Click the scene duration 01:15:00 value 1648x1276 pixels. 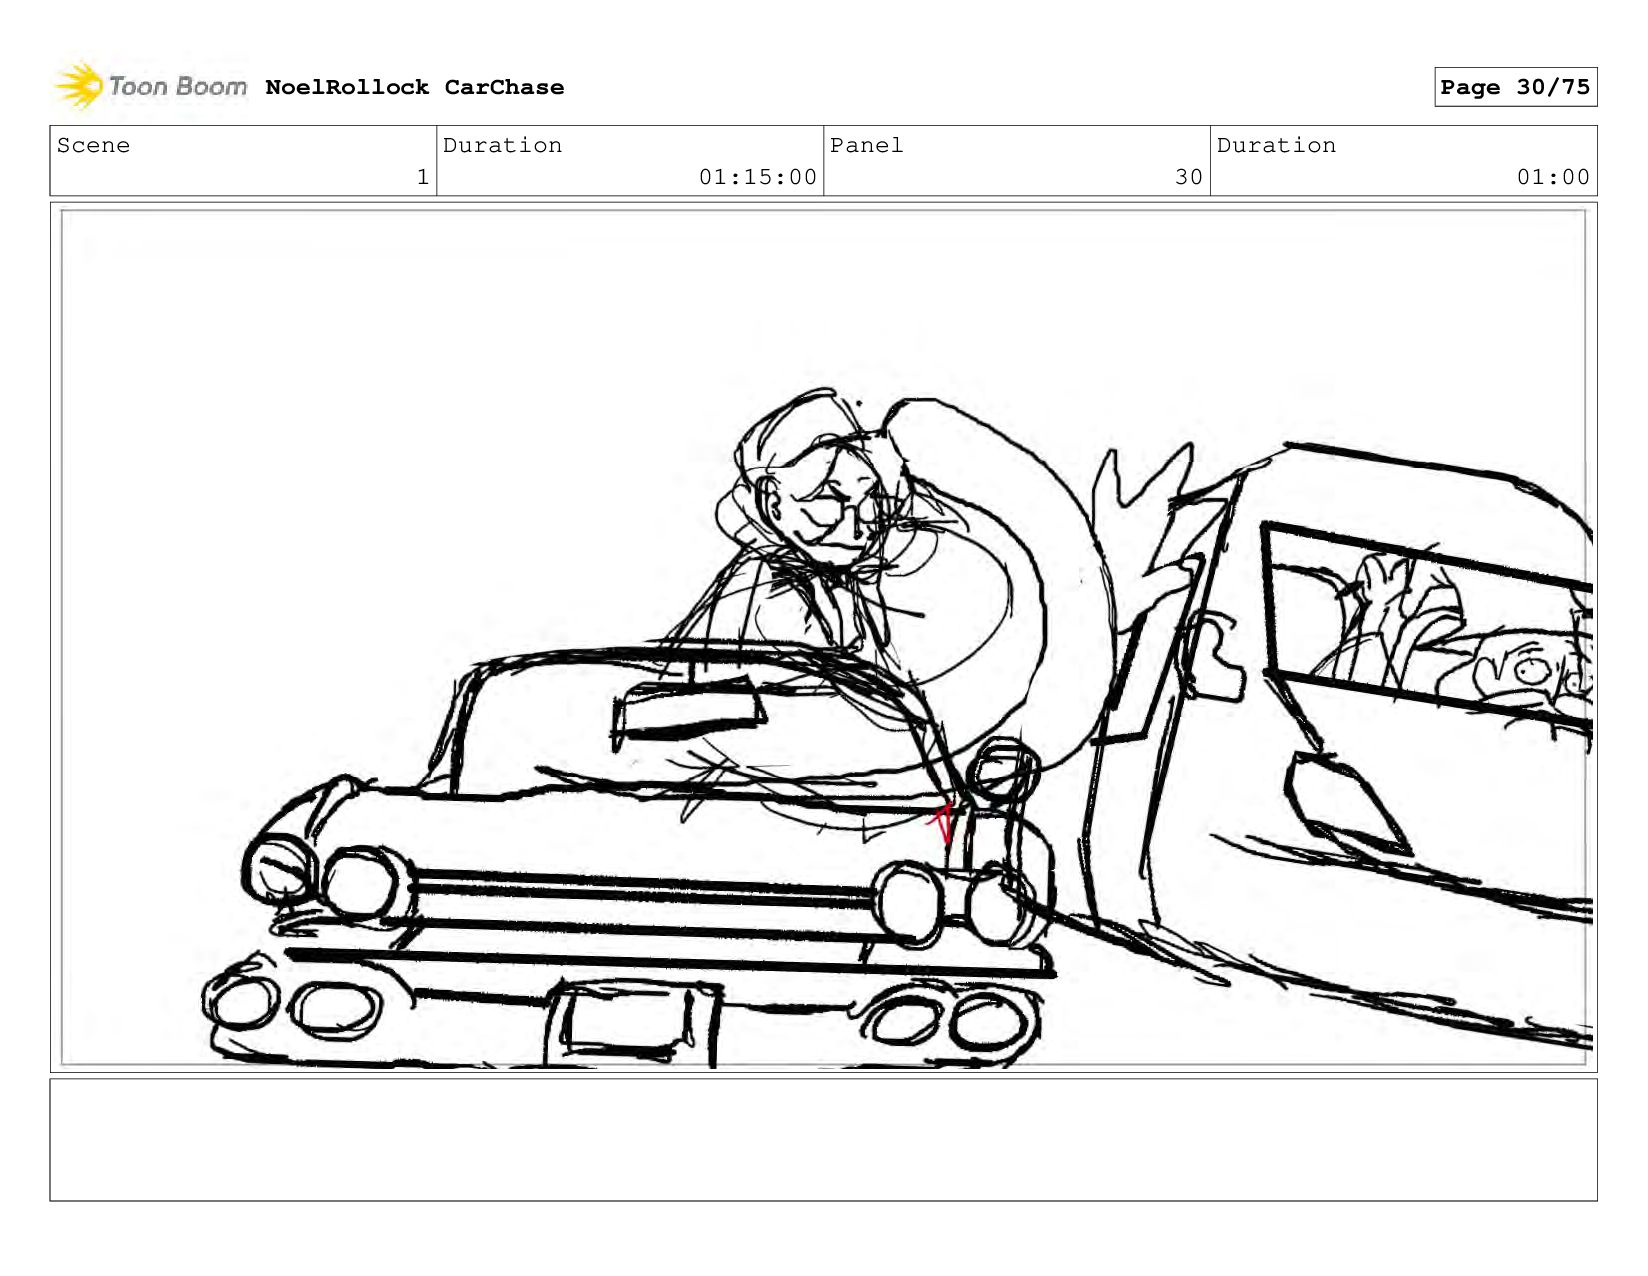coord(758,177)
